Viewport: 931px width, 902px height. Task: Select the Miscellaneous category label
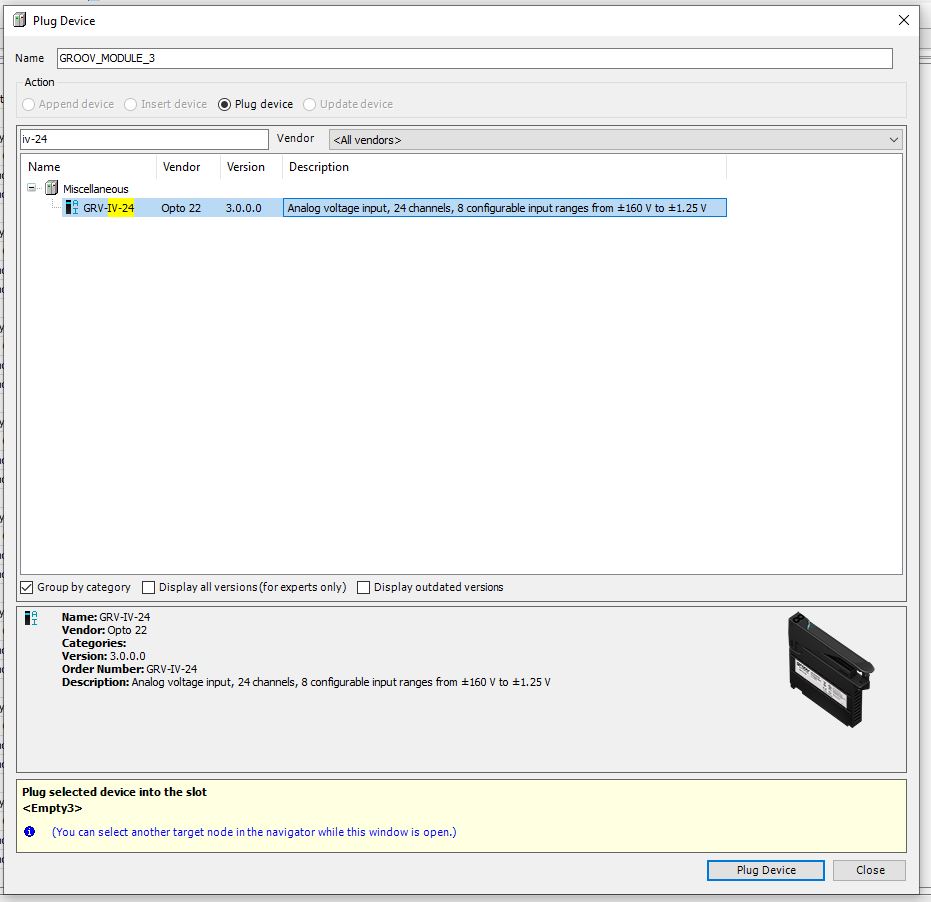[x=96, y=189]
